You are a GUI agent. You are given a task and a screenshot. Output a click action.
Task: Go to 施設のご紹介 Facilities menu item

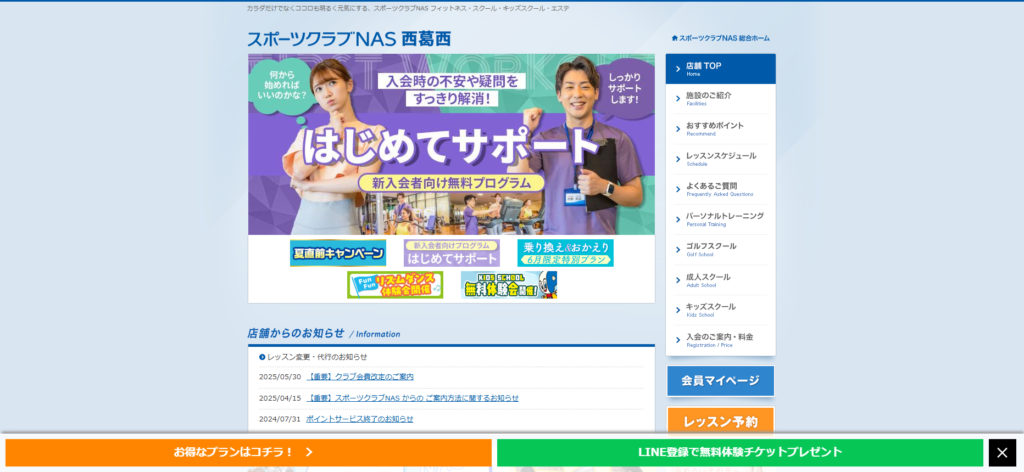point(720,99)
